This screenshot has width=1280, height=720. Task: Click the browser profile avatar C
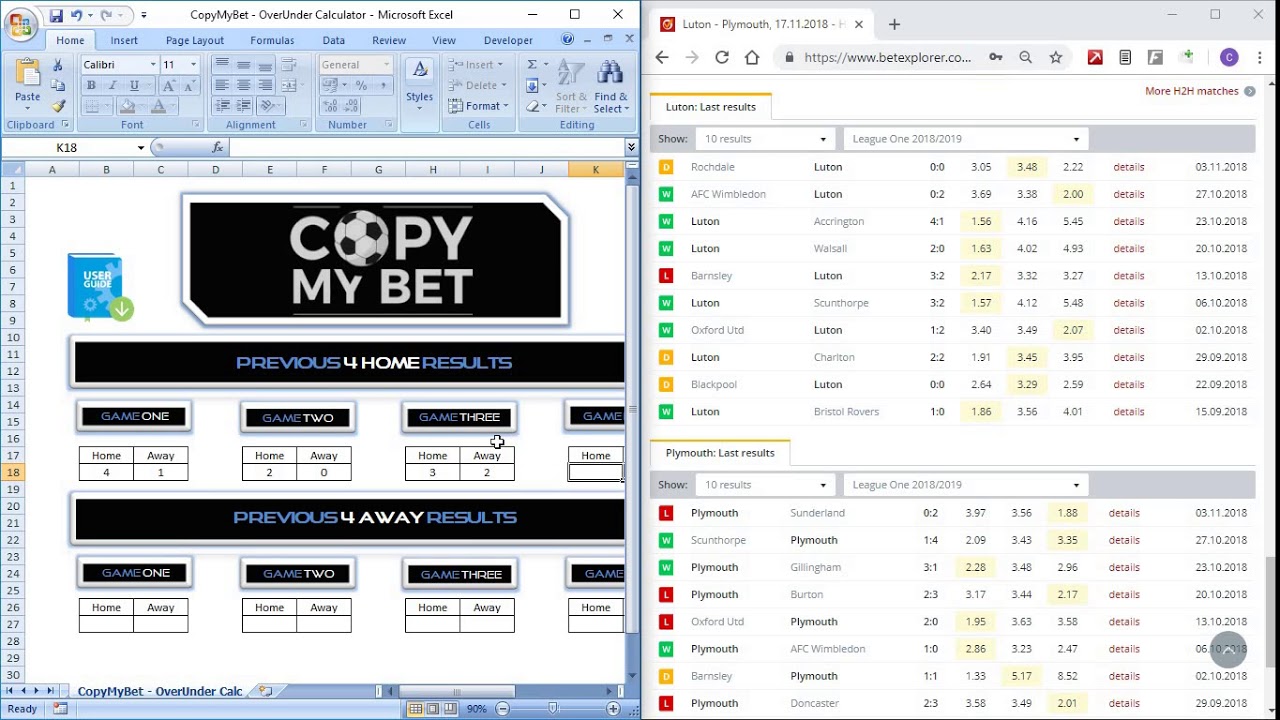(1229, 58)
